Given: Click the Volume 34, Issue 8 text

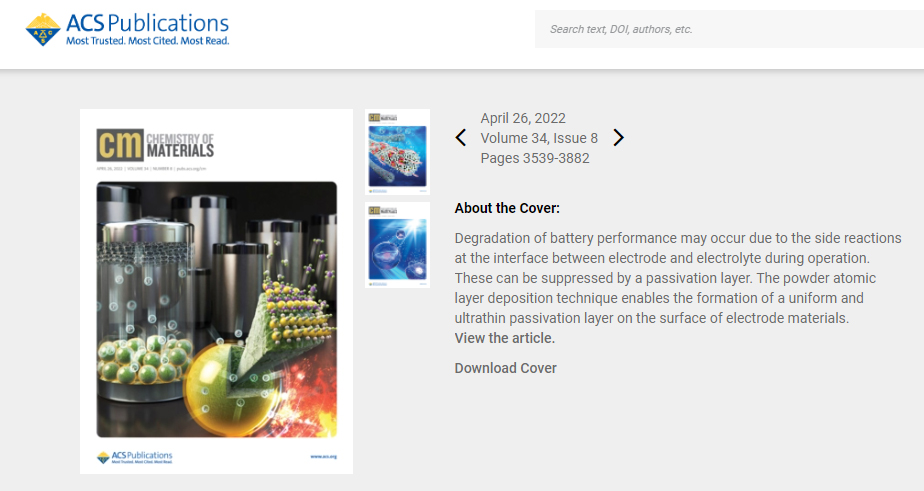Looking at the screenshot, I should coord(539,139).
